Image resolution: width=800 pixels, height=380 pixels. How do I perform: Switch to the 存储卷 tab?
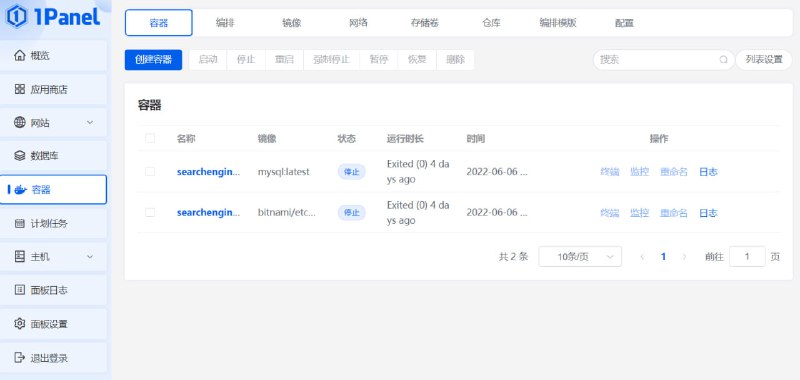[x=424, y=23]
